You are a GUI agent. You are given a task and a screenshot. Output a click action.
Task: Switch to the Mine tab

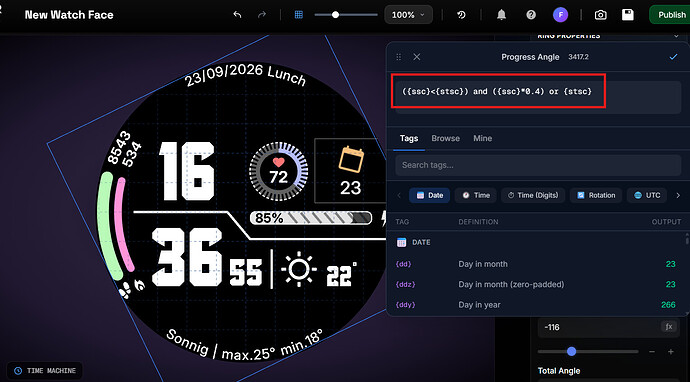coord(483,138)
